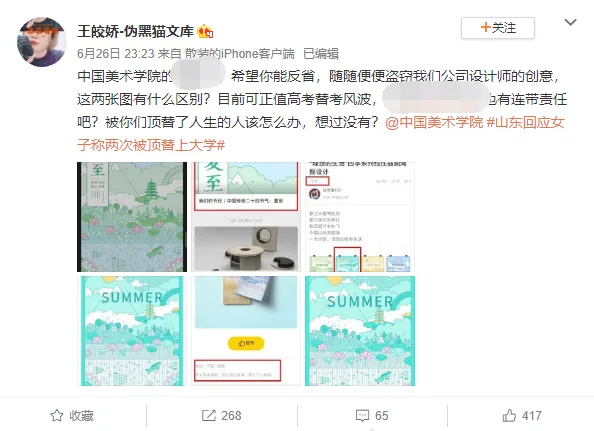Follow the user with +关注 button

tap(498, 28)
